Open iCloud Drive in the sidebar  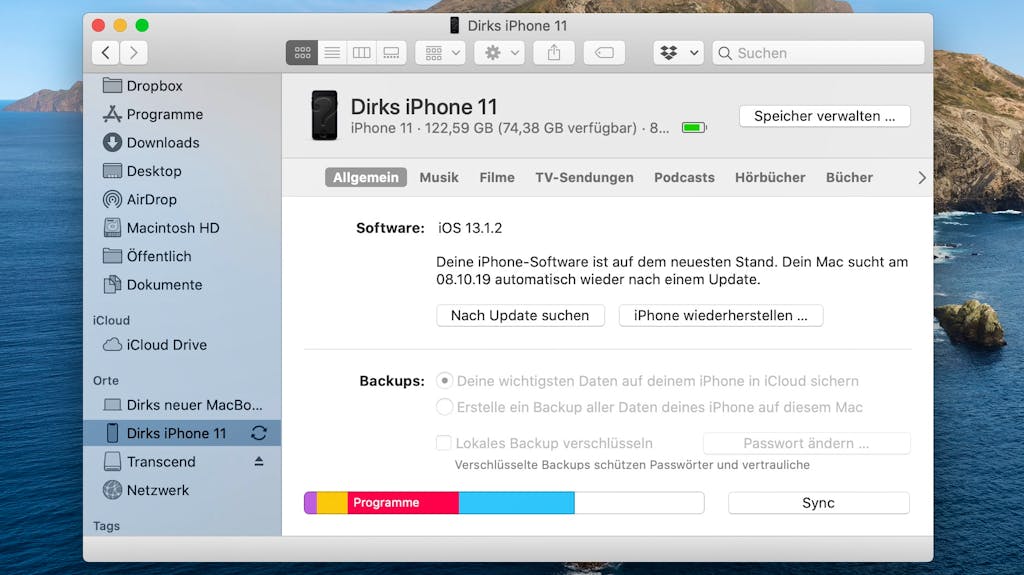pyautogui.click(x=183, y=345)
